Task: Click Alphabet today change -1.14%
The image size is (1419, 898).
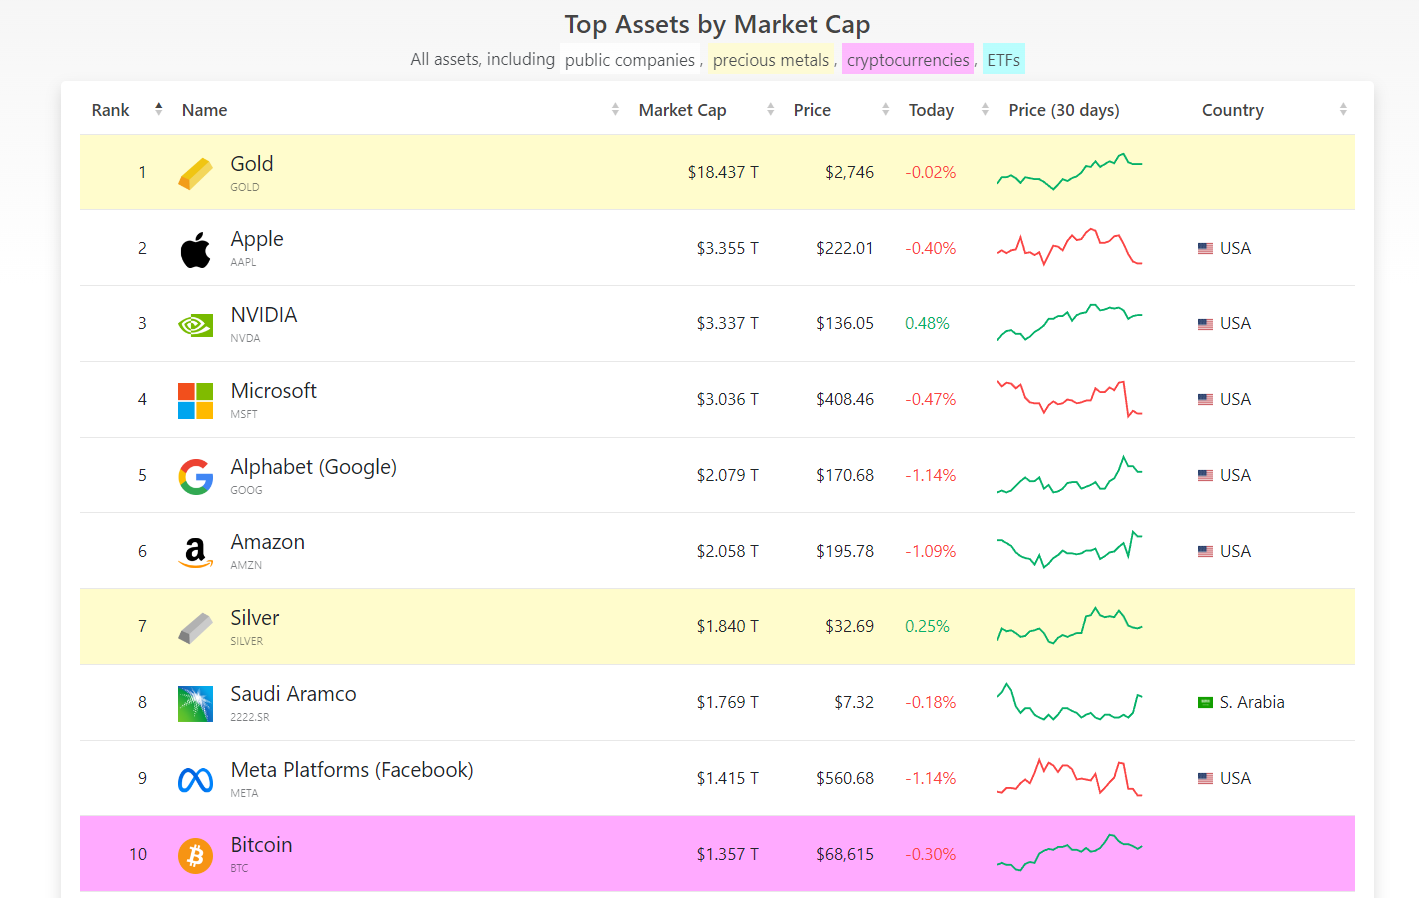Action: click(x=931, y=475)
